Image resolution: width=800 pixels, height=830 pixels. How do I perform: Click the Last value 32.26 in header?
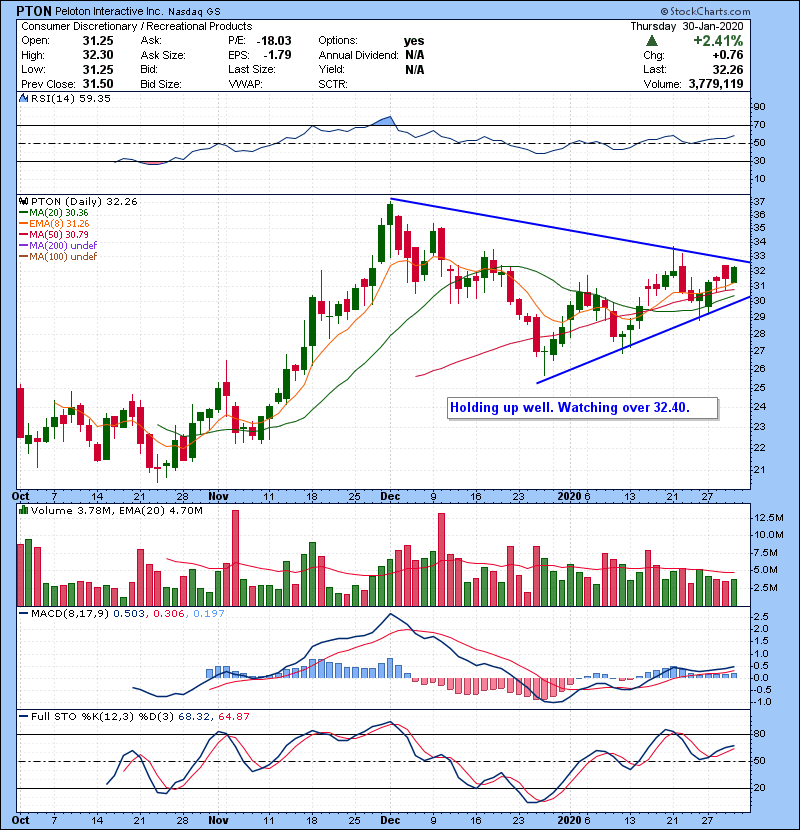pos(728,69)
